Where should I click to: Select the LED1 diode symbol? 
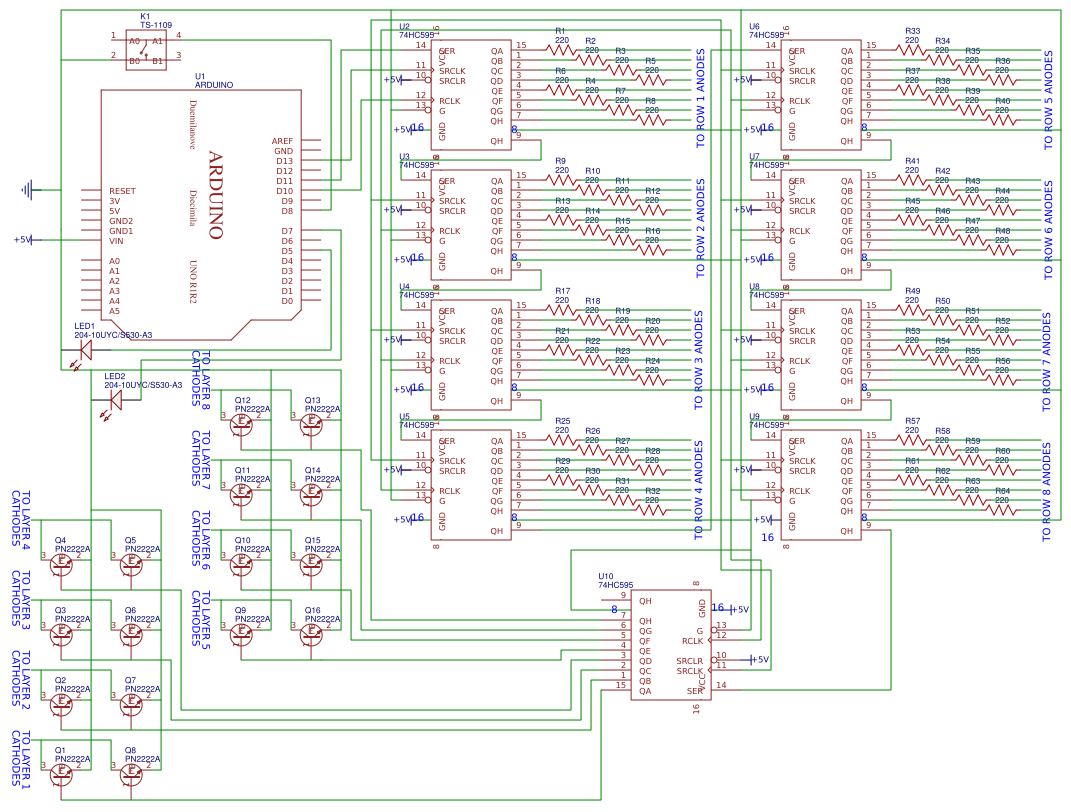point(85,349)
